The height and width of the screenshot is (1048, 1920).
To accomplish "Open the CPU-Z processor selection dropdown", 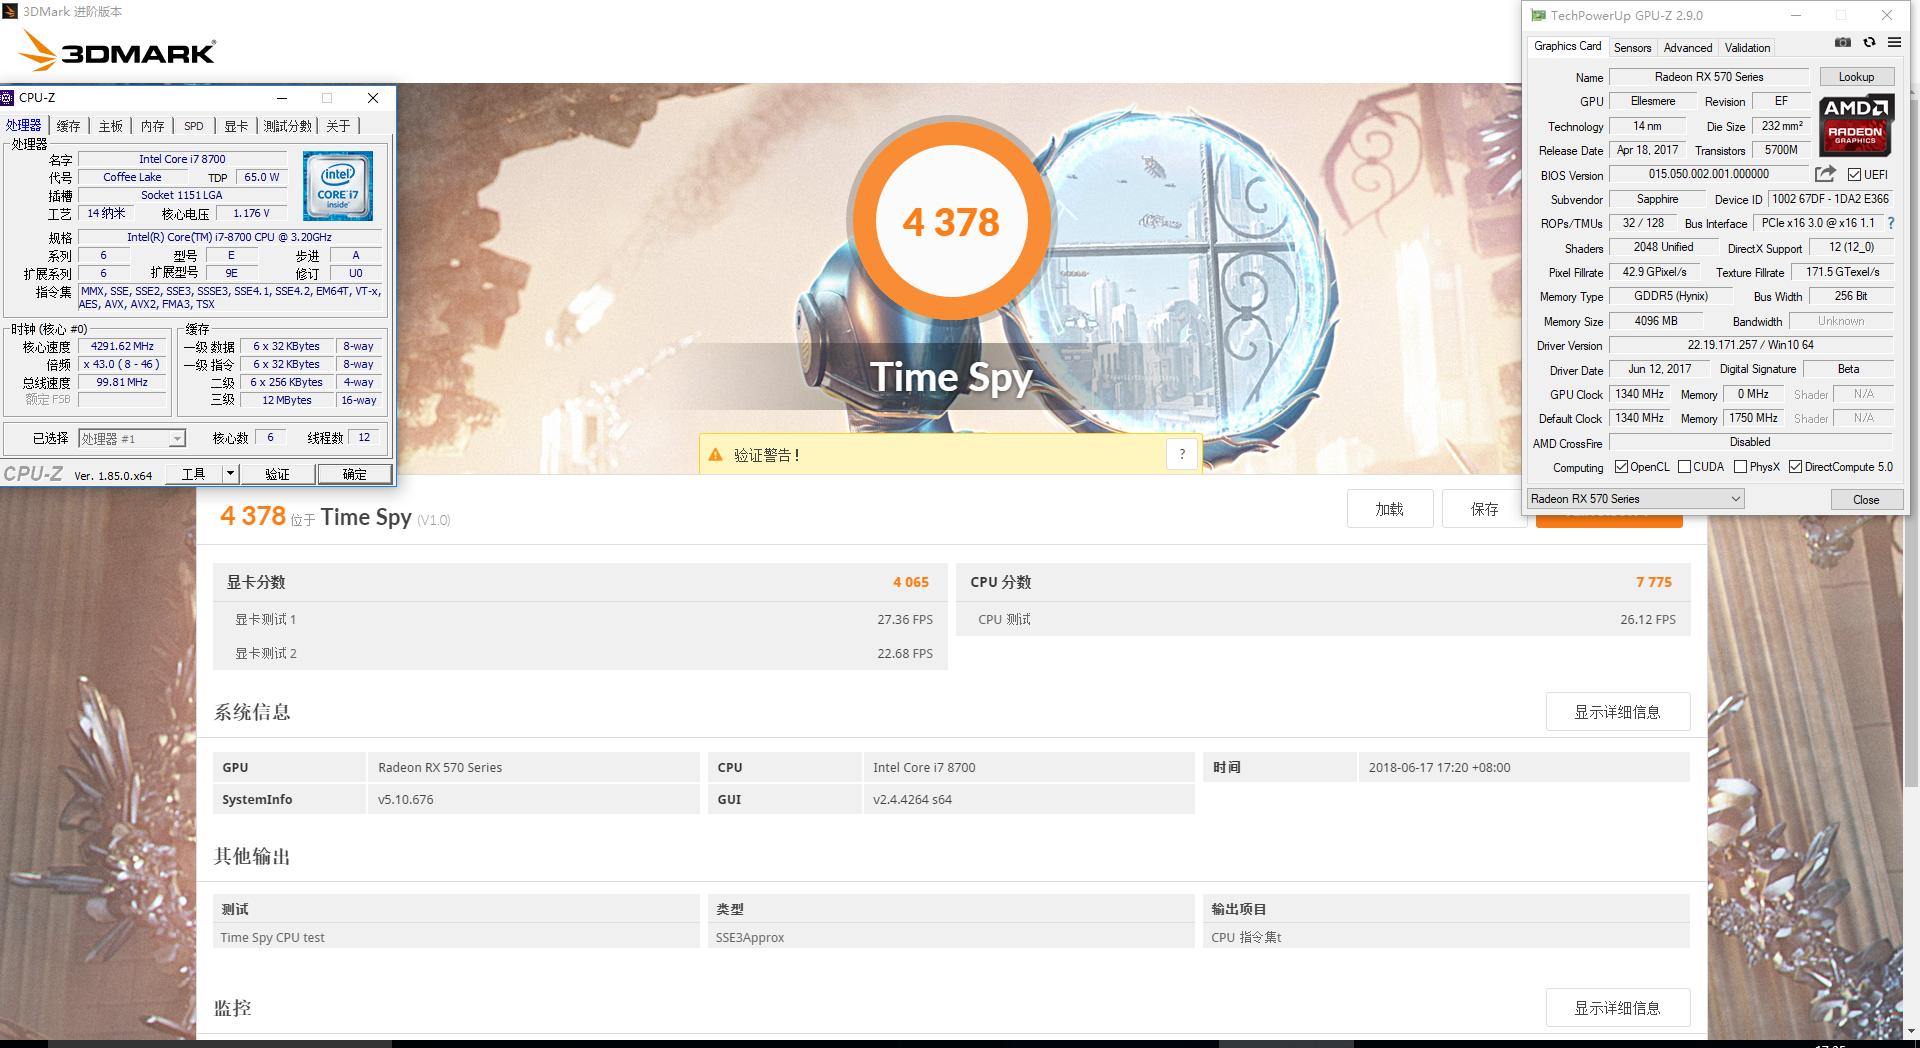I will [x=132, y=438].
